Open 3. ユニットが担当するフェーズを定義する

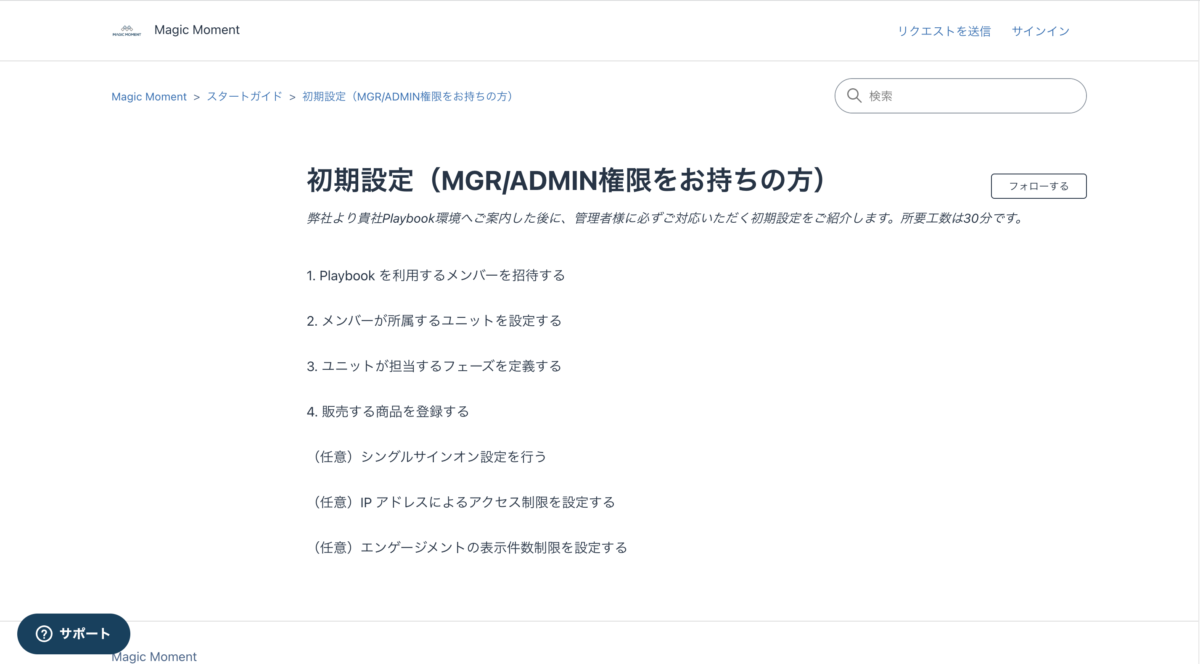point(434,366)
